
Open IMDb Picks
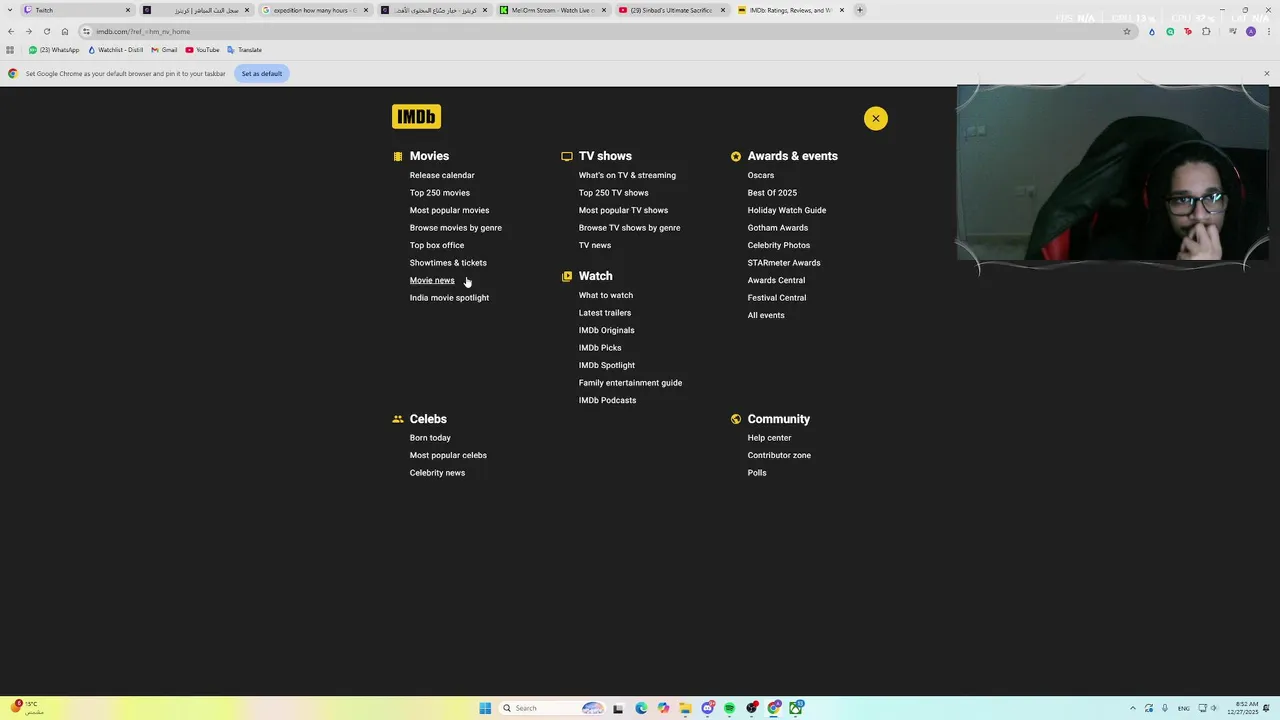(599, 348)
